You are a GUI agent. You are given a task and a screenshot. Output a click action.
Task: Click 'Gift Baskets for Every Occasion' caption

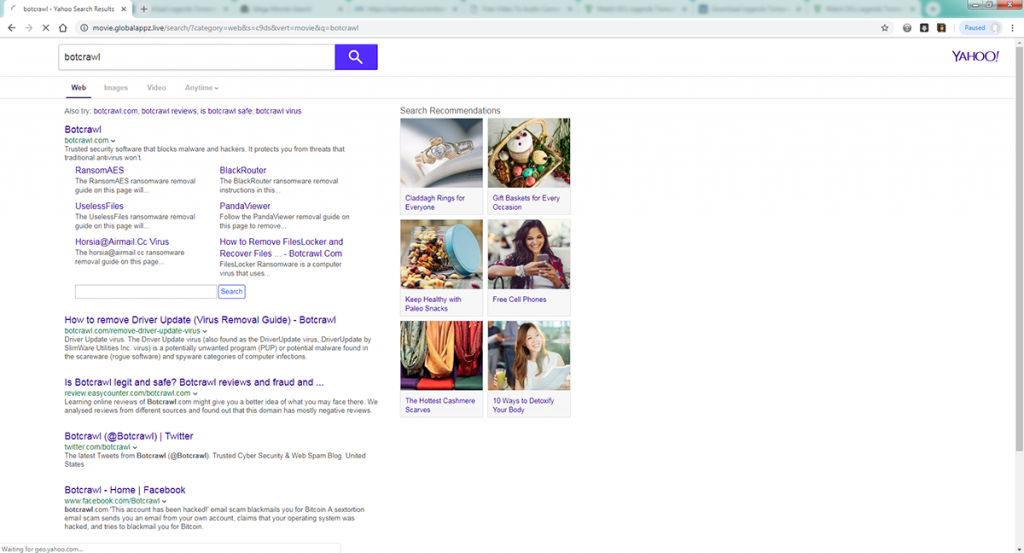pyautogui.click(x=526, y=202)
